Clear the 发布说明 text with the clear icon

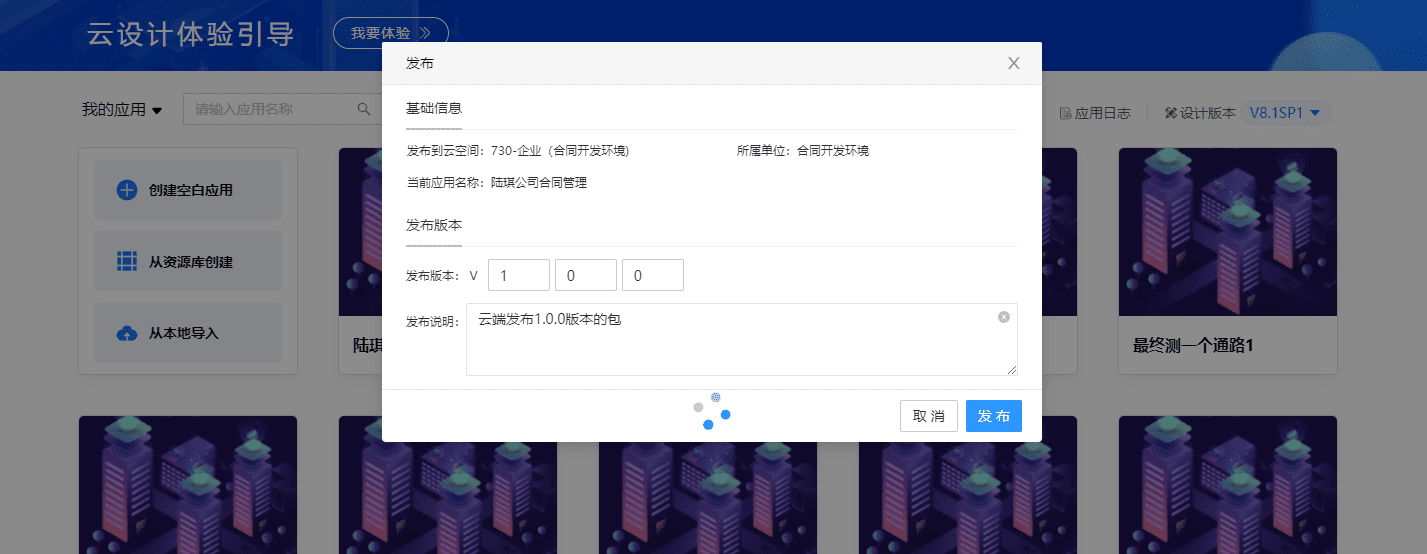point(1004,317)
